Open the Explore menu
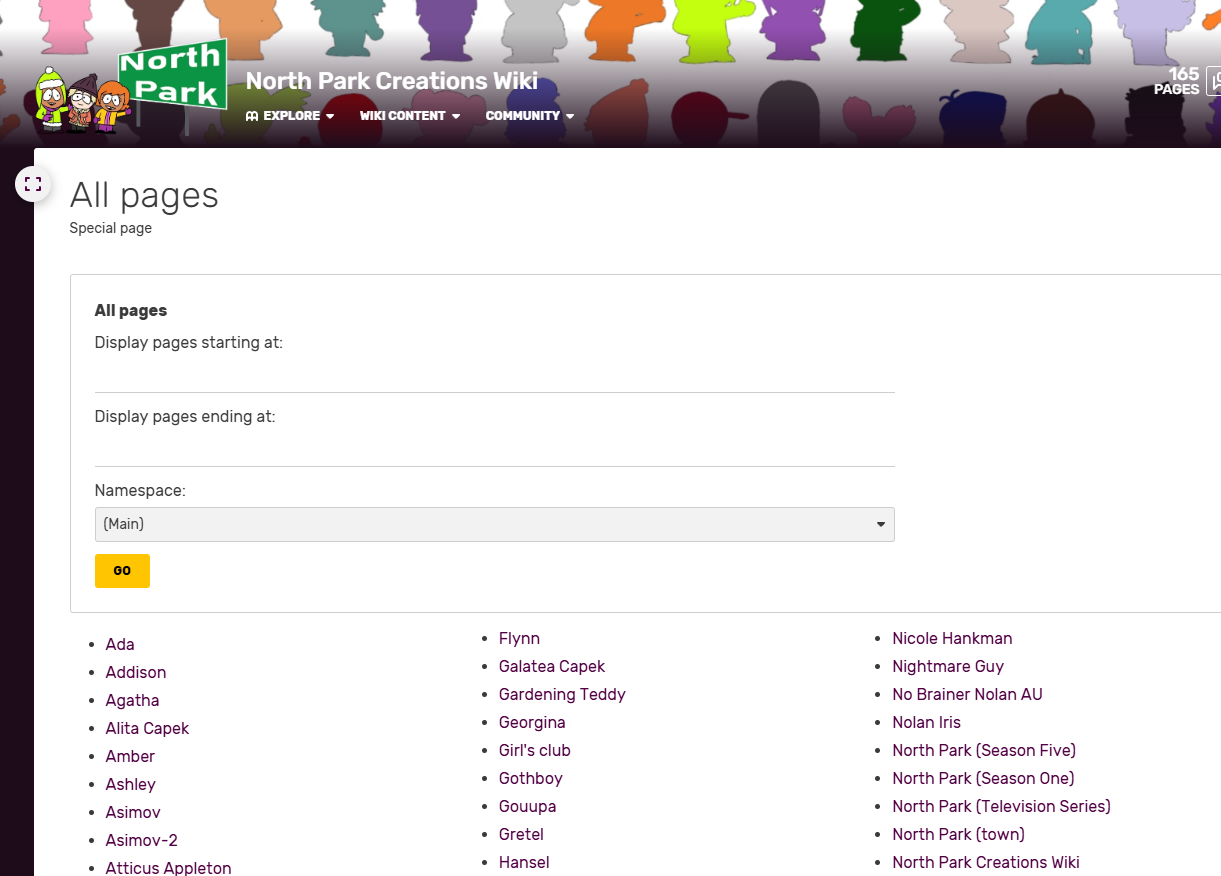 [x=290, y=116]
